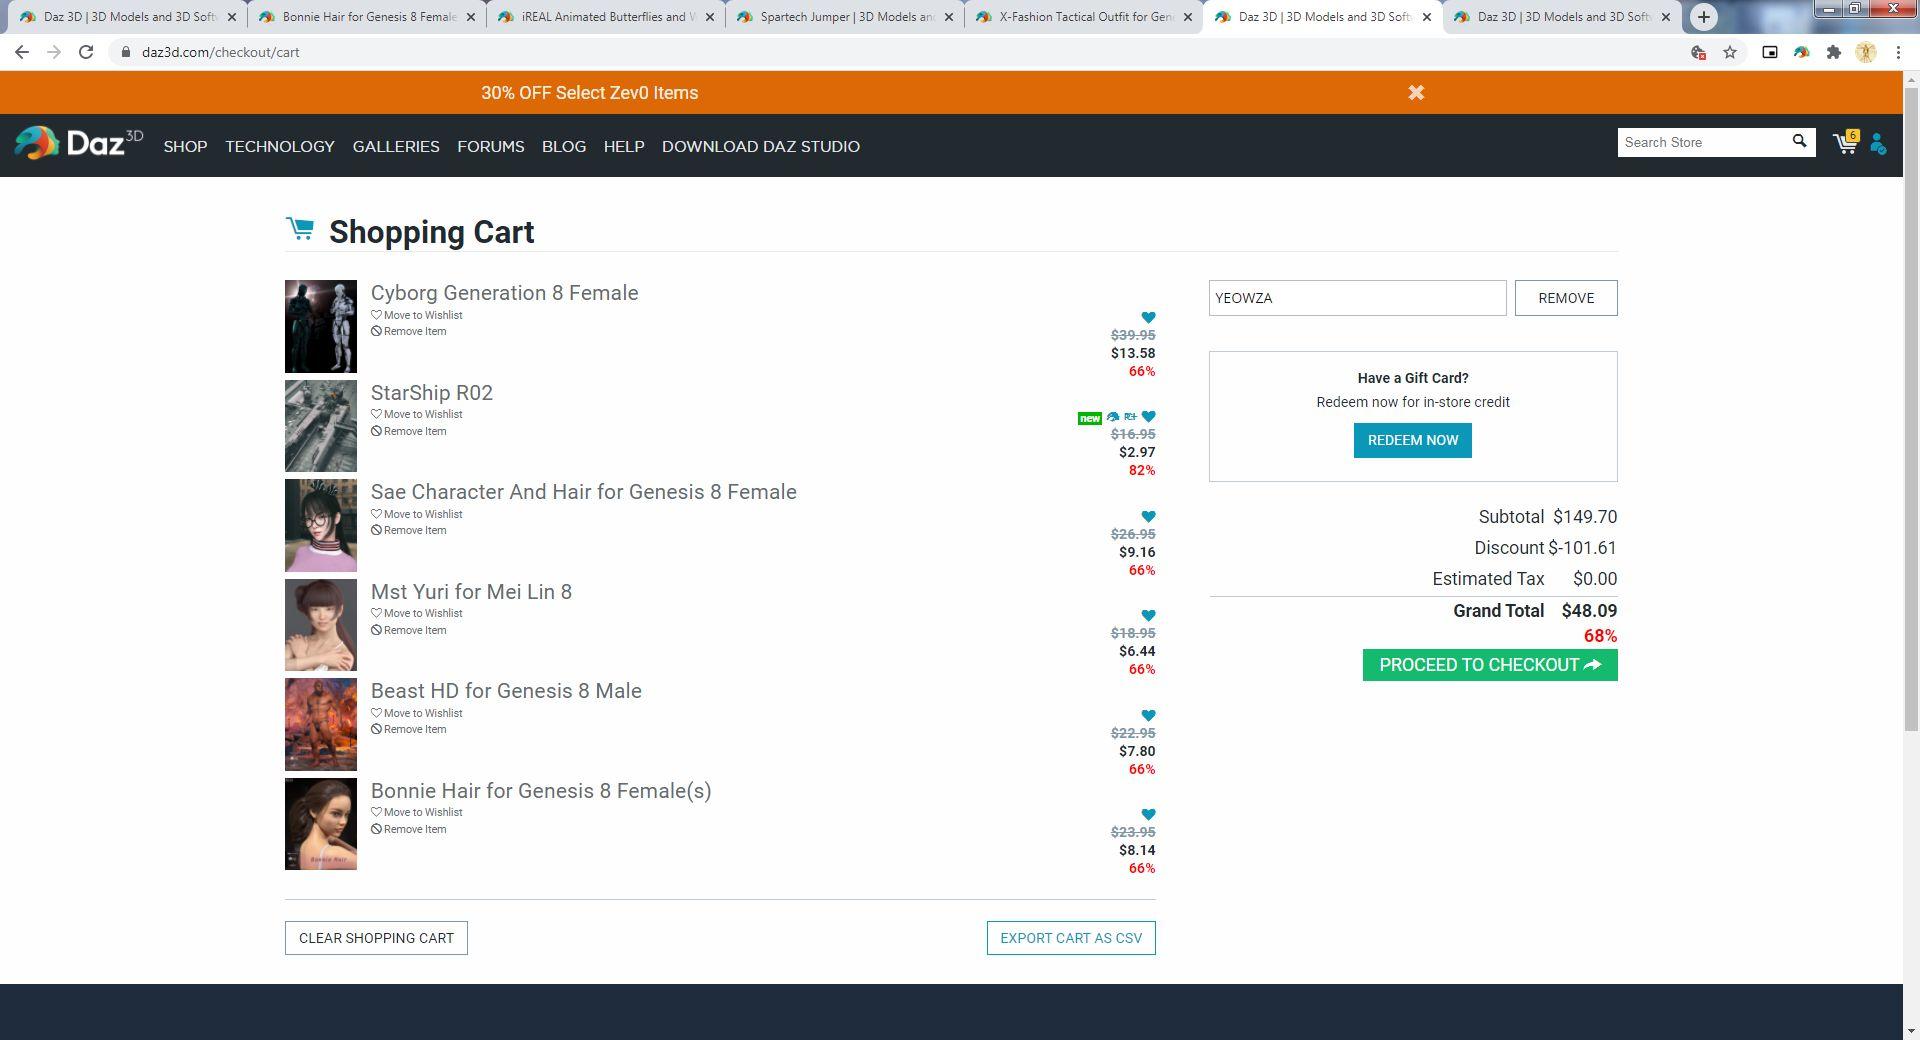Click the wishlist heart for Beast HD
This screenshot has height=1040, width=1920.
coord(1148,715)
